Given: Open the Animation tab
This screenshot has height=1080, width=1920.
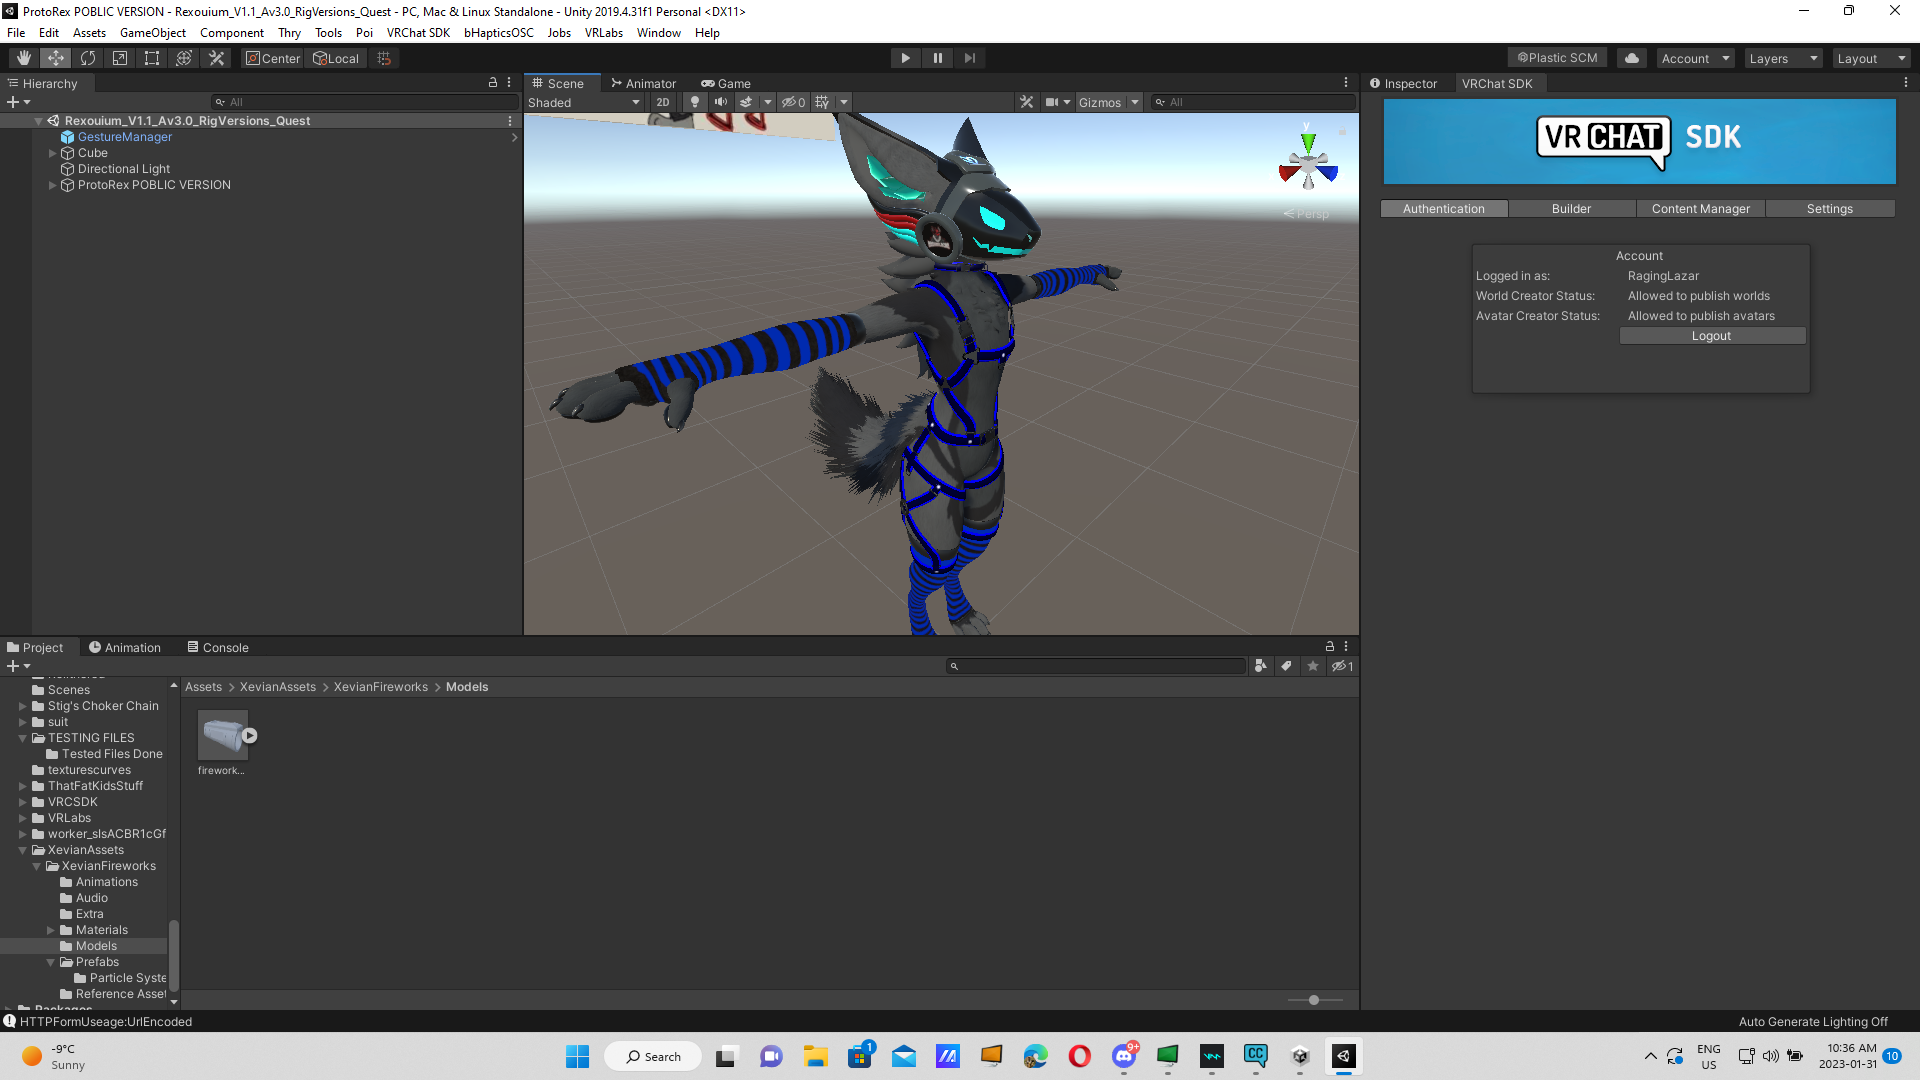Looking at the screenshot, I should (x=125, y=647).
